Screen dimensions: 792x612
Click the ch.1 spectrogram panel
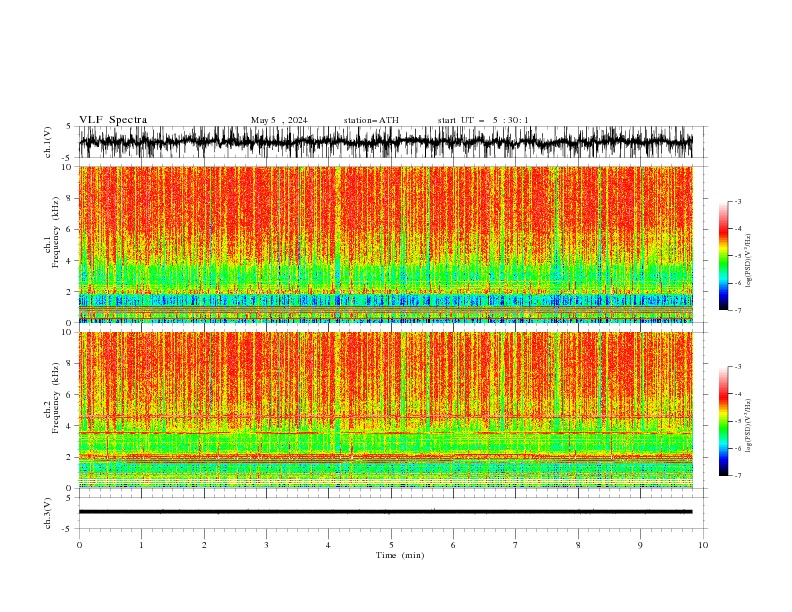click(385, 244)
